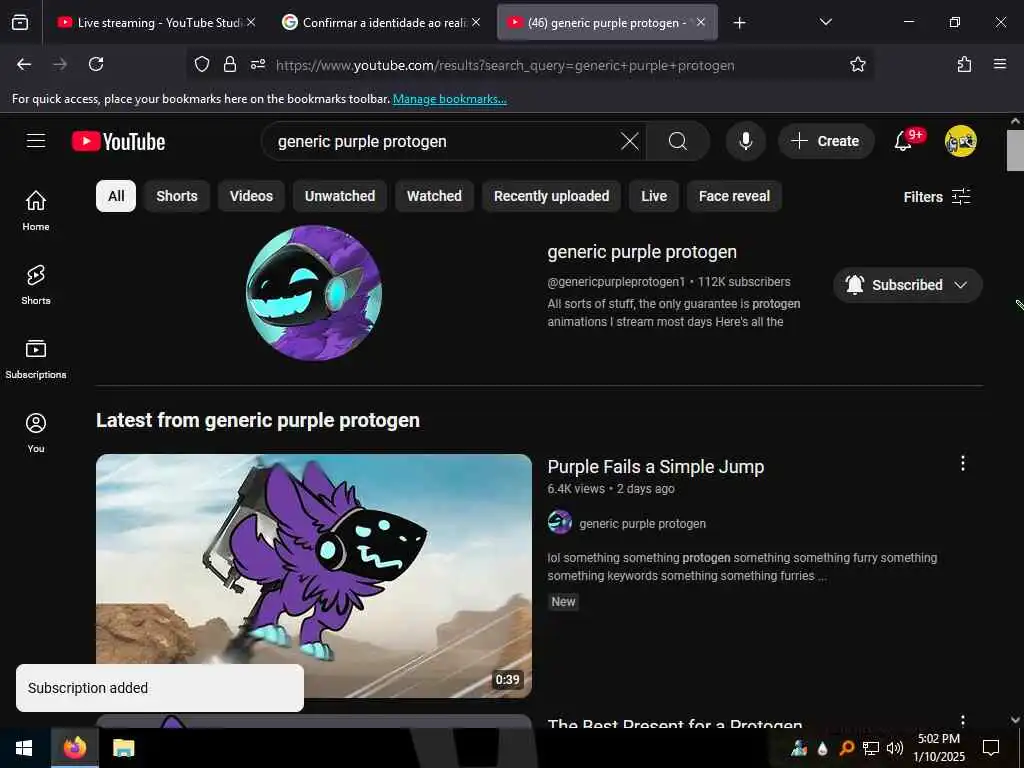The image size is (1024, 768).
Task: Click the Create button
Action: click(826, 141)
